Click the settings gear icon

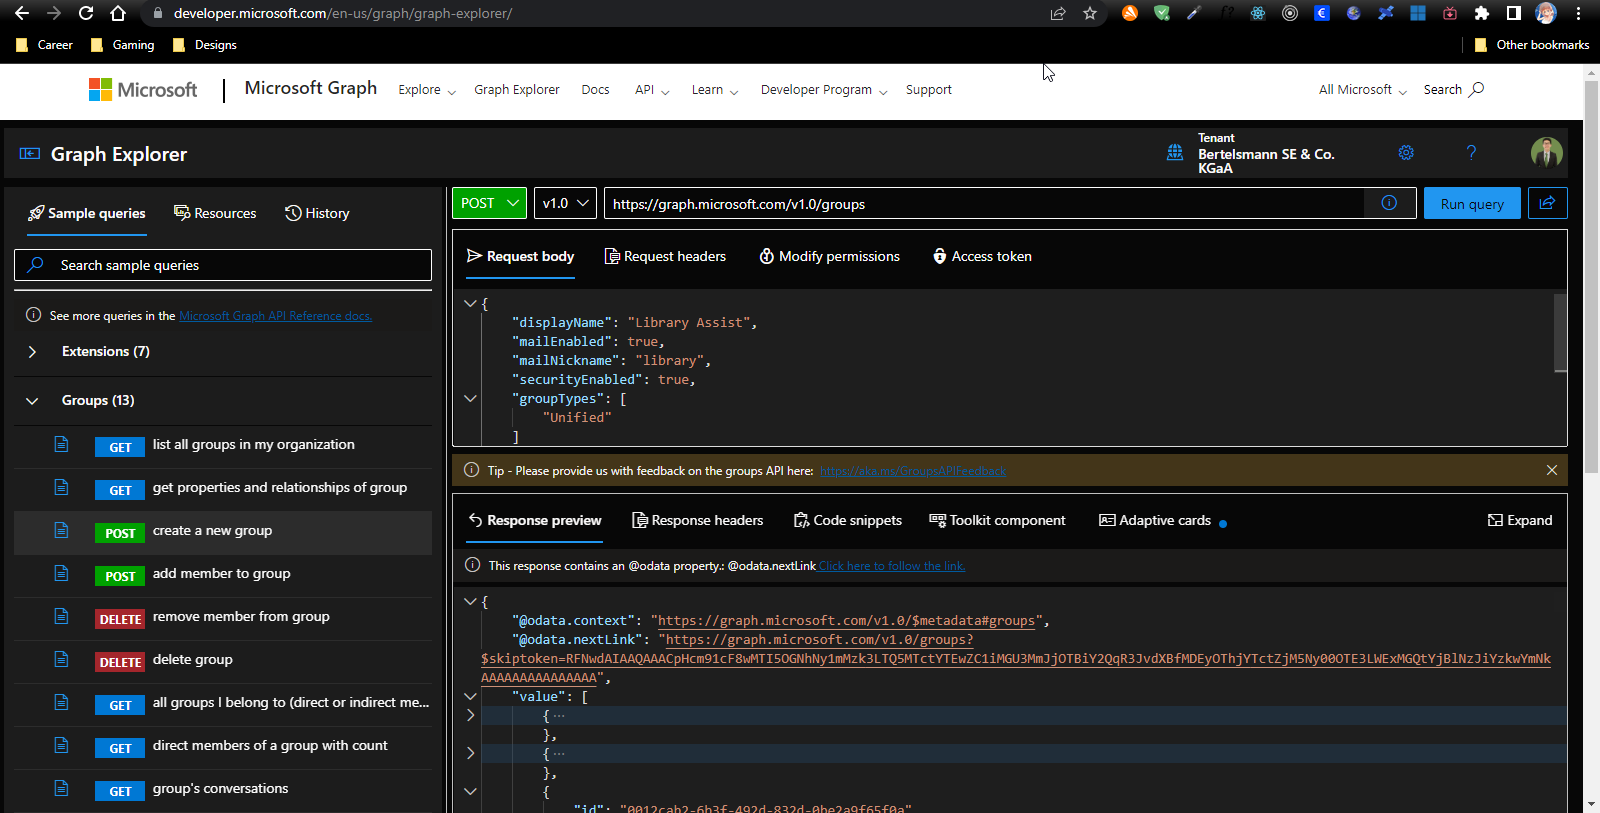point(1406,153)
